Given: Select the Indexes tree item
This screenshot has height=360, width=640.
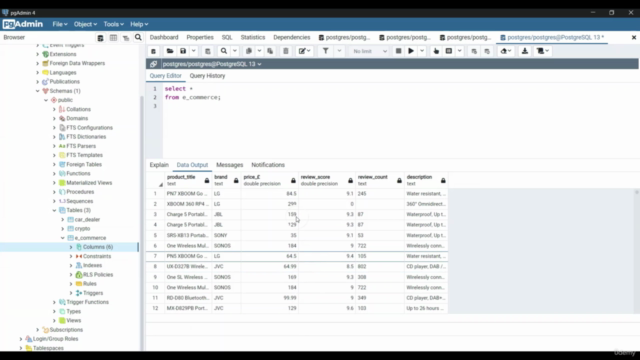Looking at the screenshot, I should (92, 265).
